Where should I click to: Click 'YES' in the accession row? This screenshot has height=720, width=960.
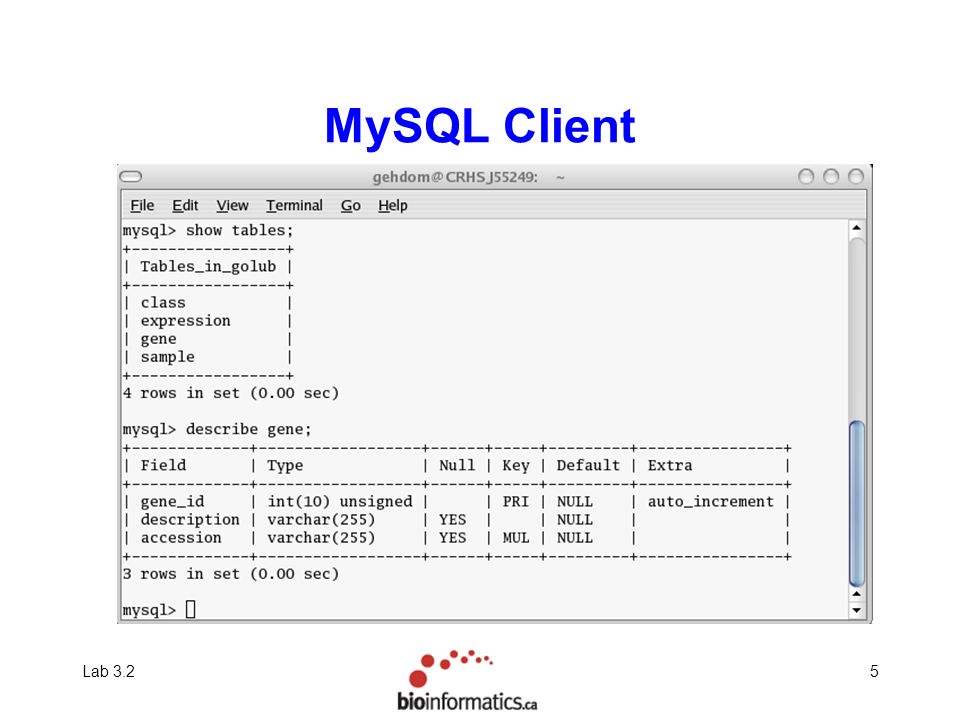452,538
